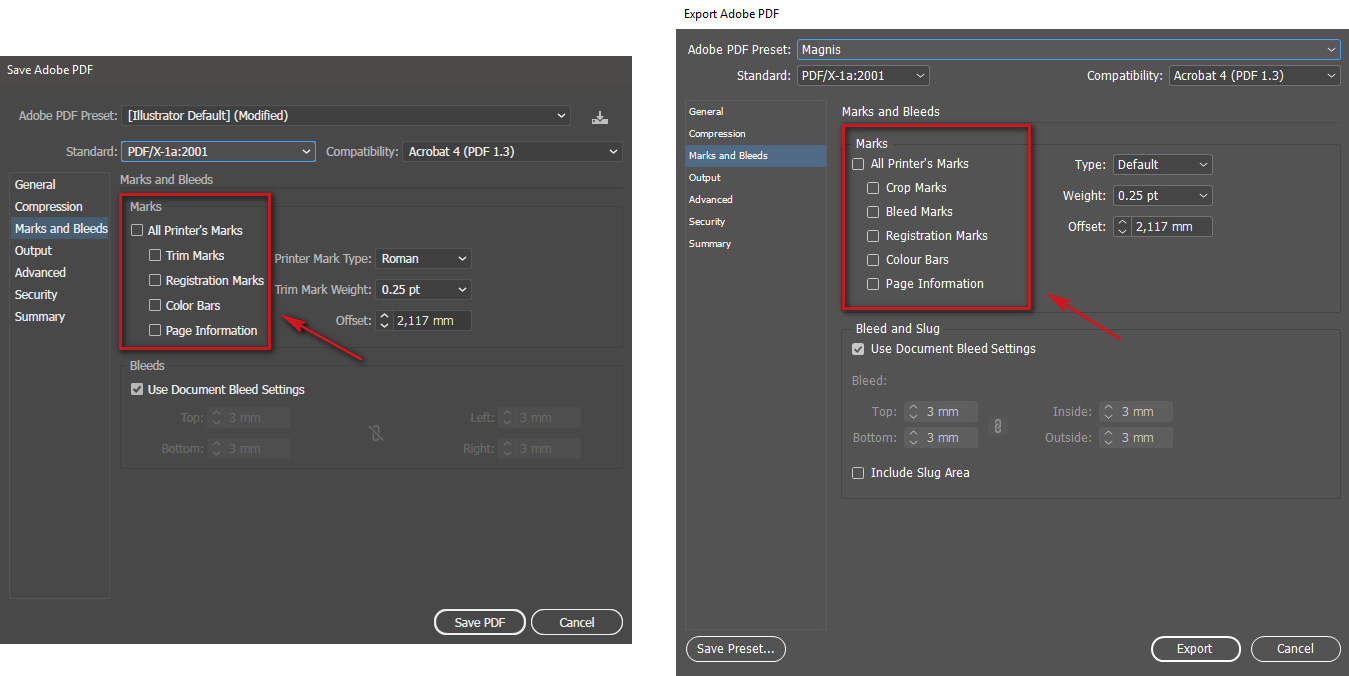The height and width of the screenshot is (676, 1349).
Task: Switch to the Compression section on the left
Action: pyautogui.click(x=47, y=206)
